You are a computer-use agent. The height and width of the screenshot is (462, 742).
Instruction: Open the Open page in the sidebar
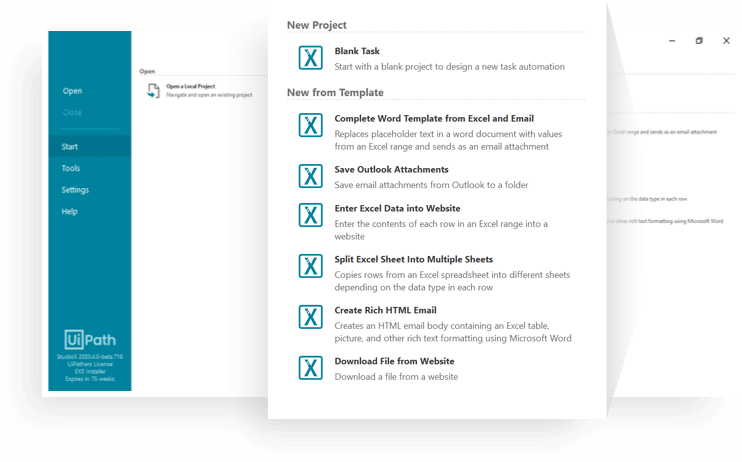72,91
